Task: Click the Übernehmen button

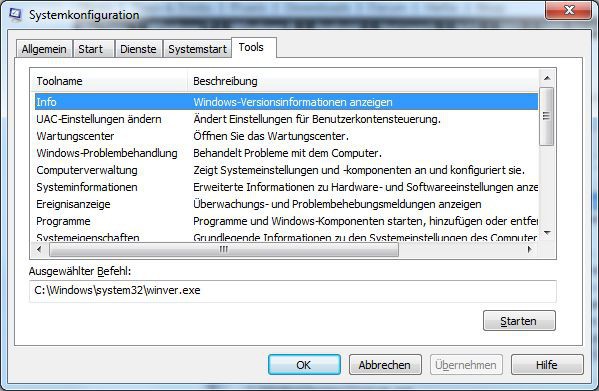Action: click(466, 365)
